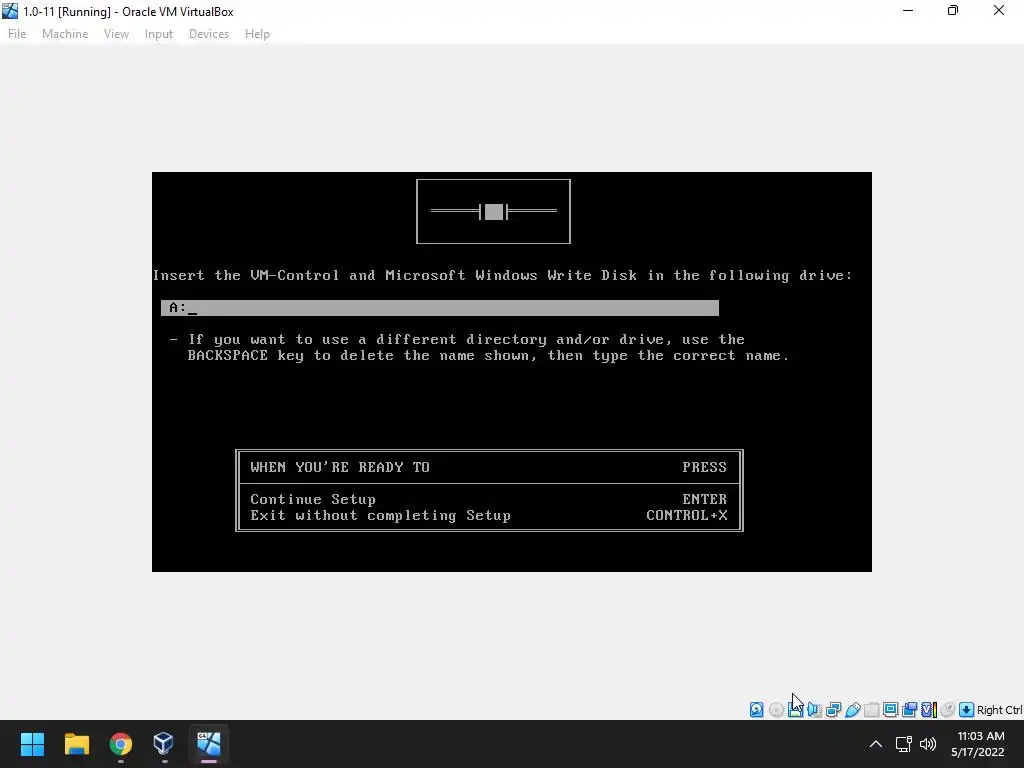Open the Machine menu
Viewport: 1024px width, 768px height.
click(65, 34)
